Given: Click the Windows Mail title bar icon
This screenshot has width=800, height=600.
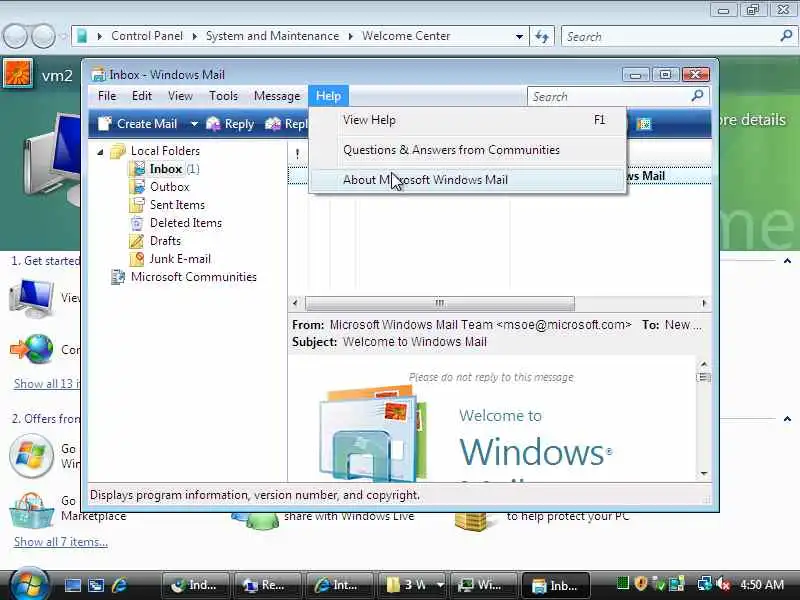Looking at the screenshot, I should tap(98, 75).
